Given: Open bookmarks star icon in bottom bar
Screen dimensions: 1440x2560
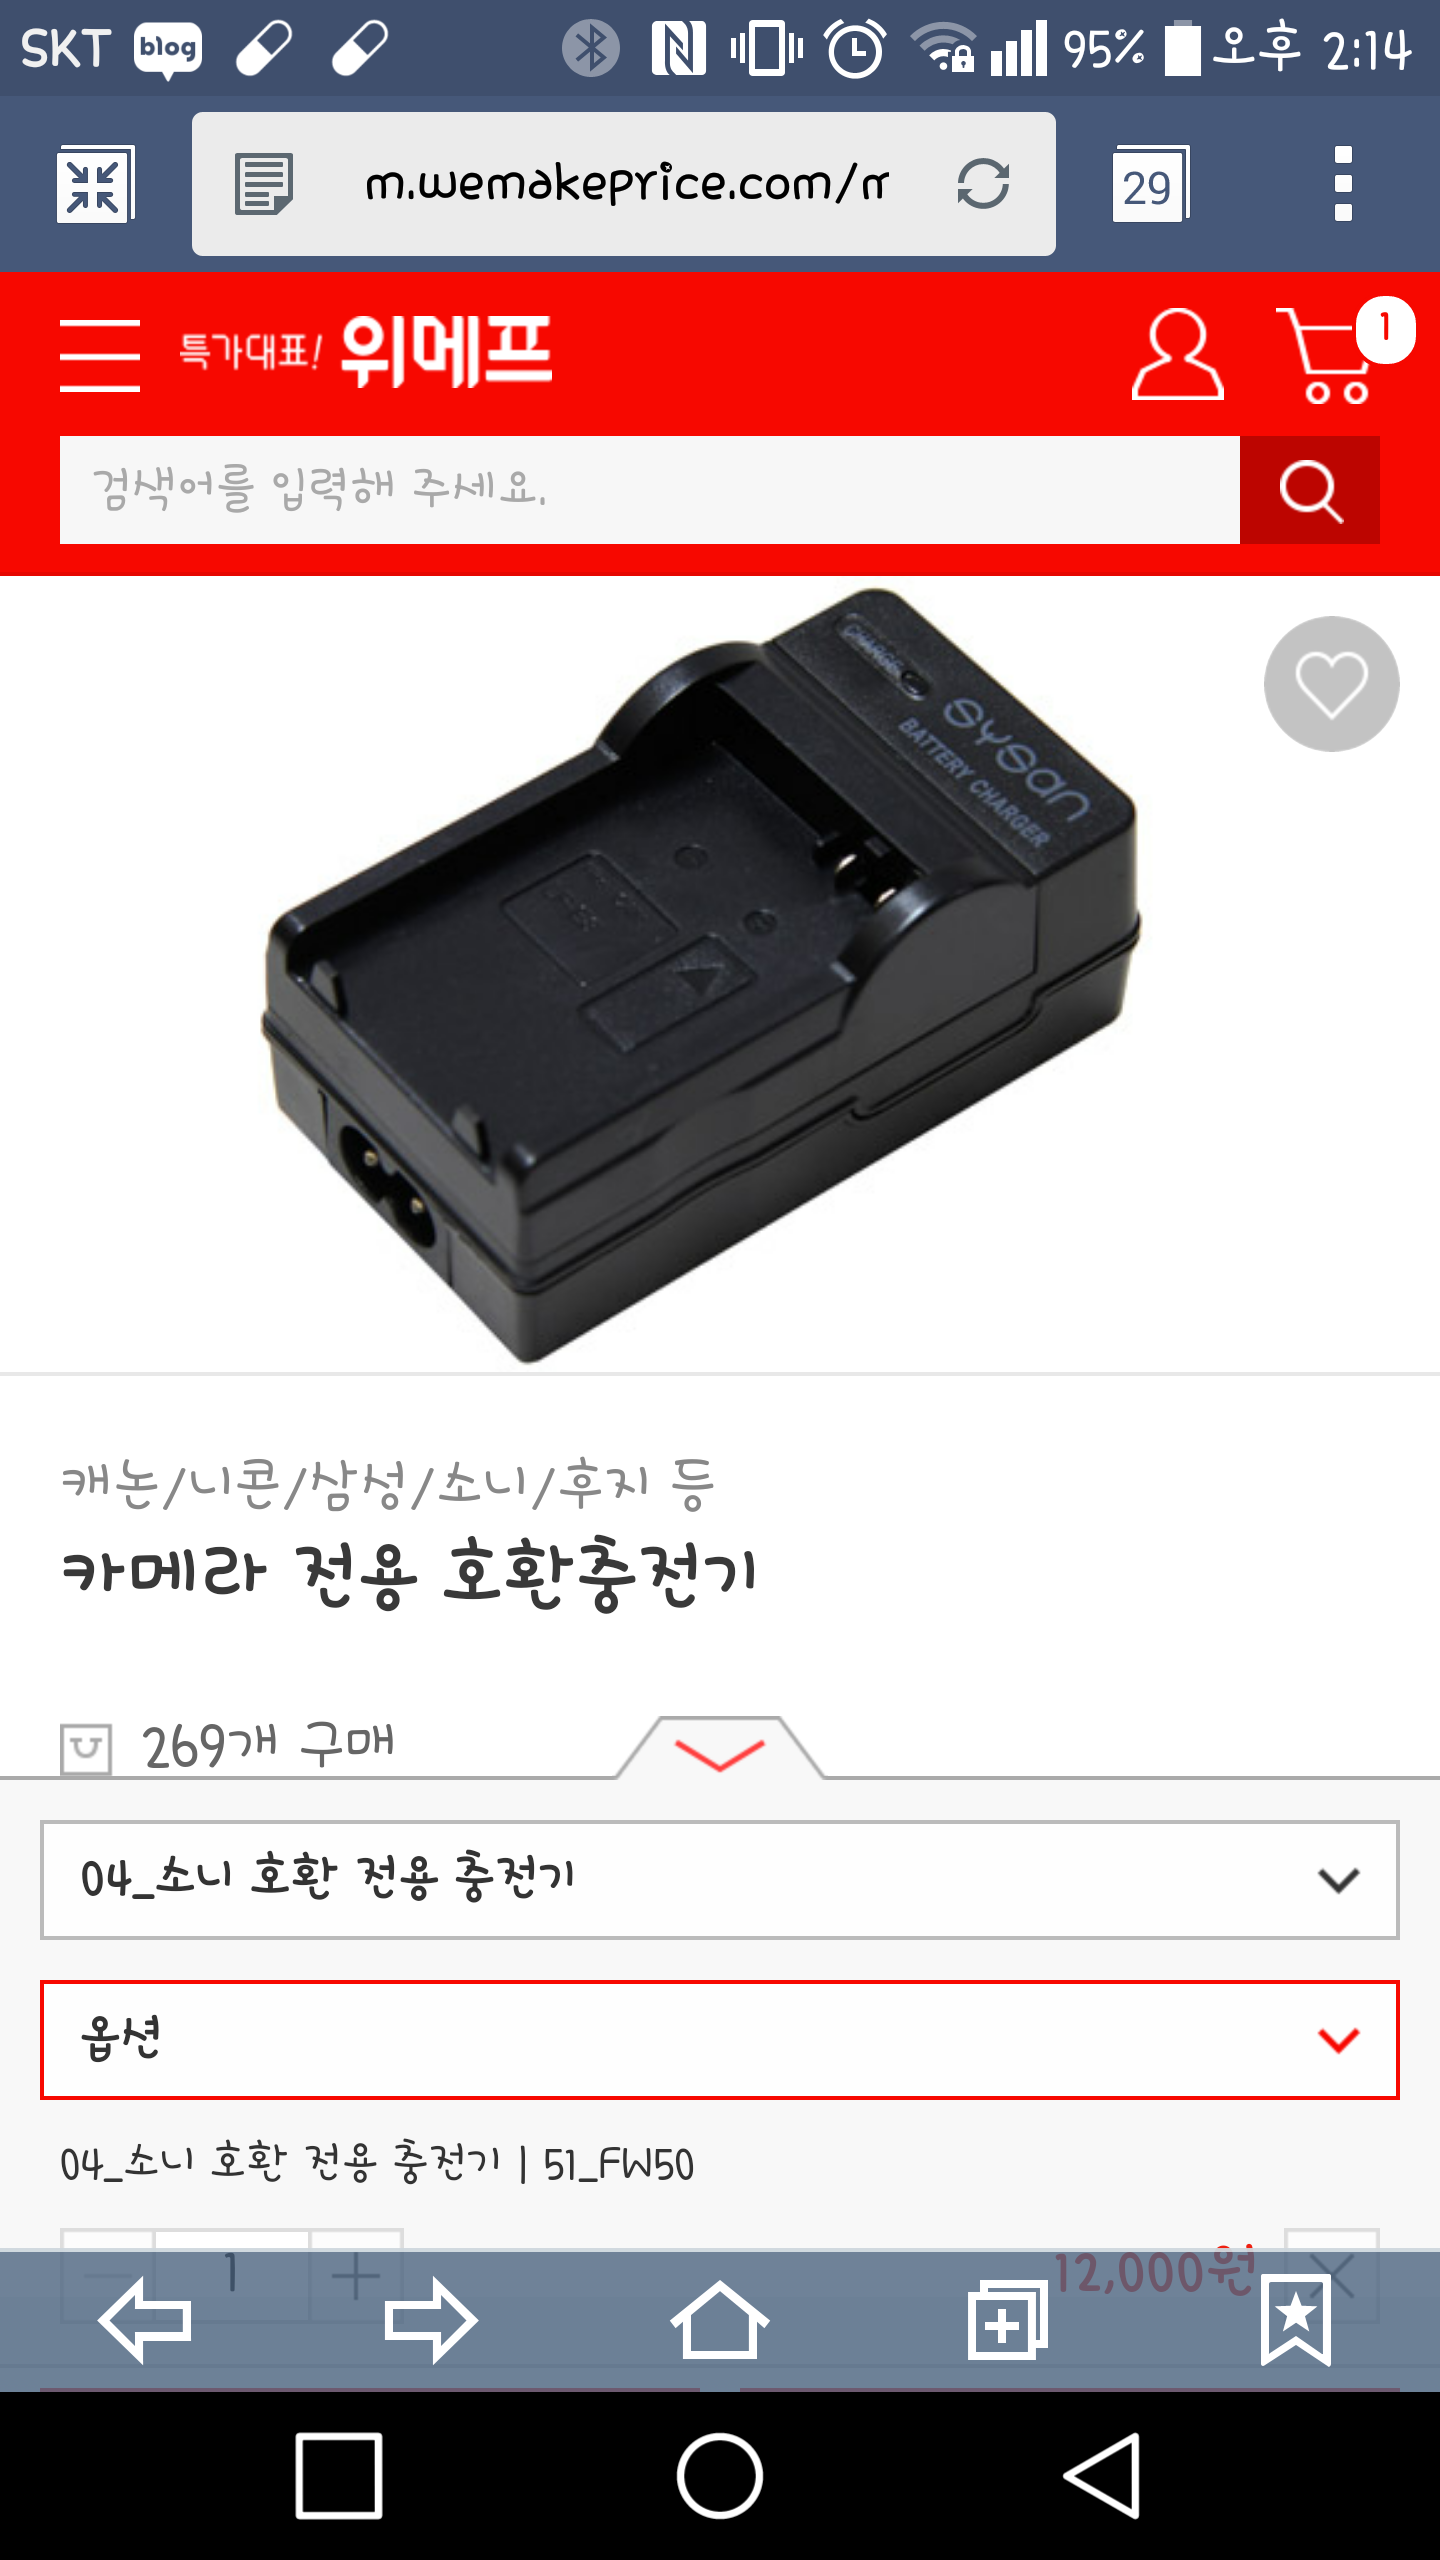Looking at the screenshot, I should point(1296,2320).
